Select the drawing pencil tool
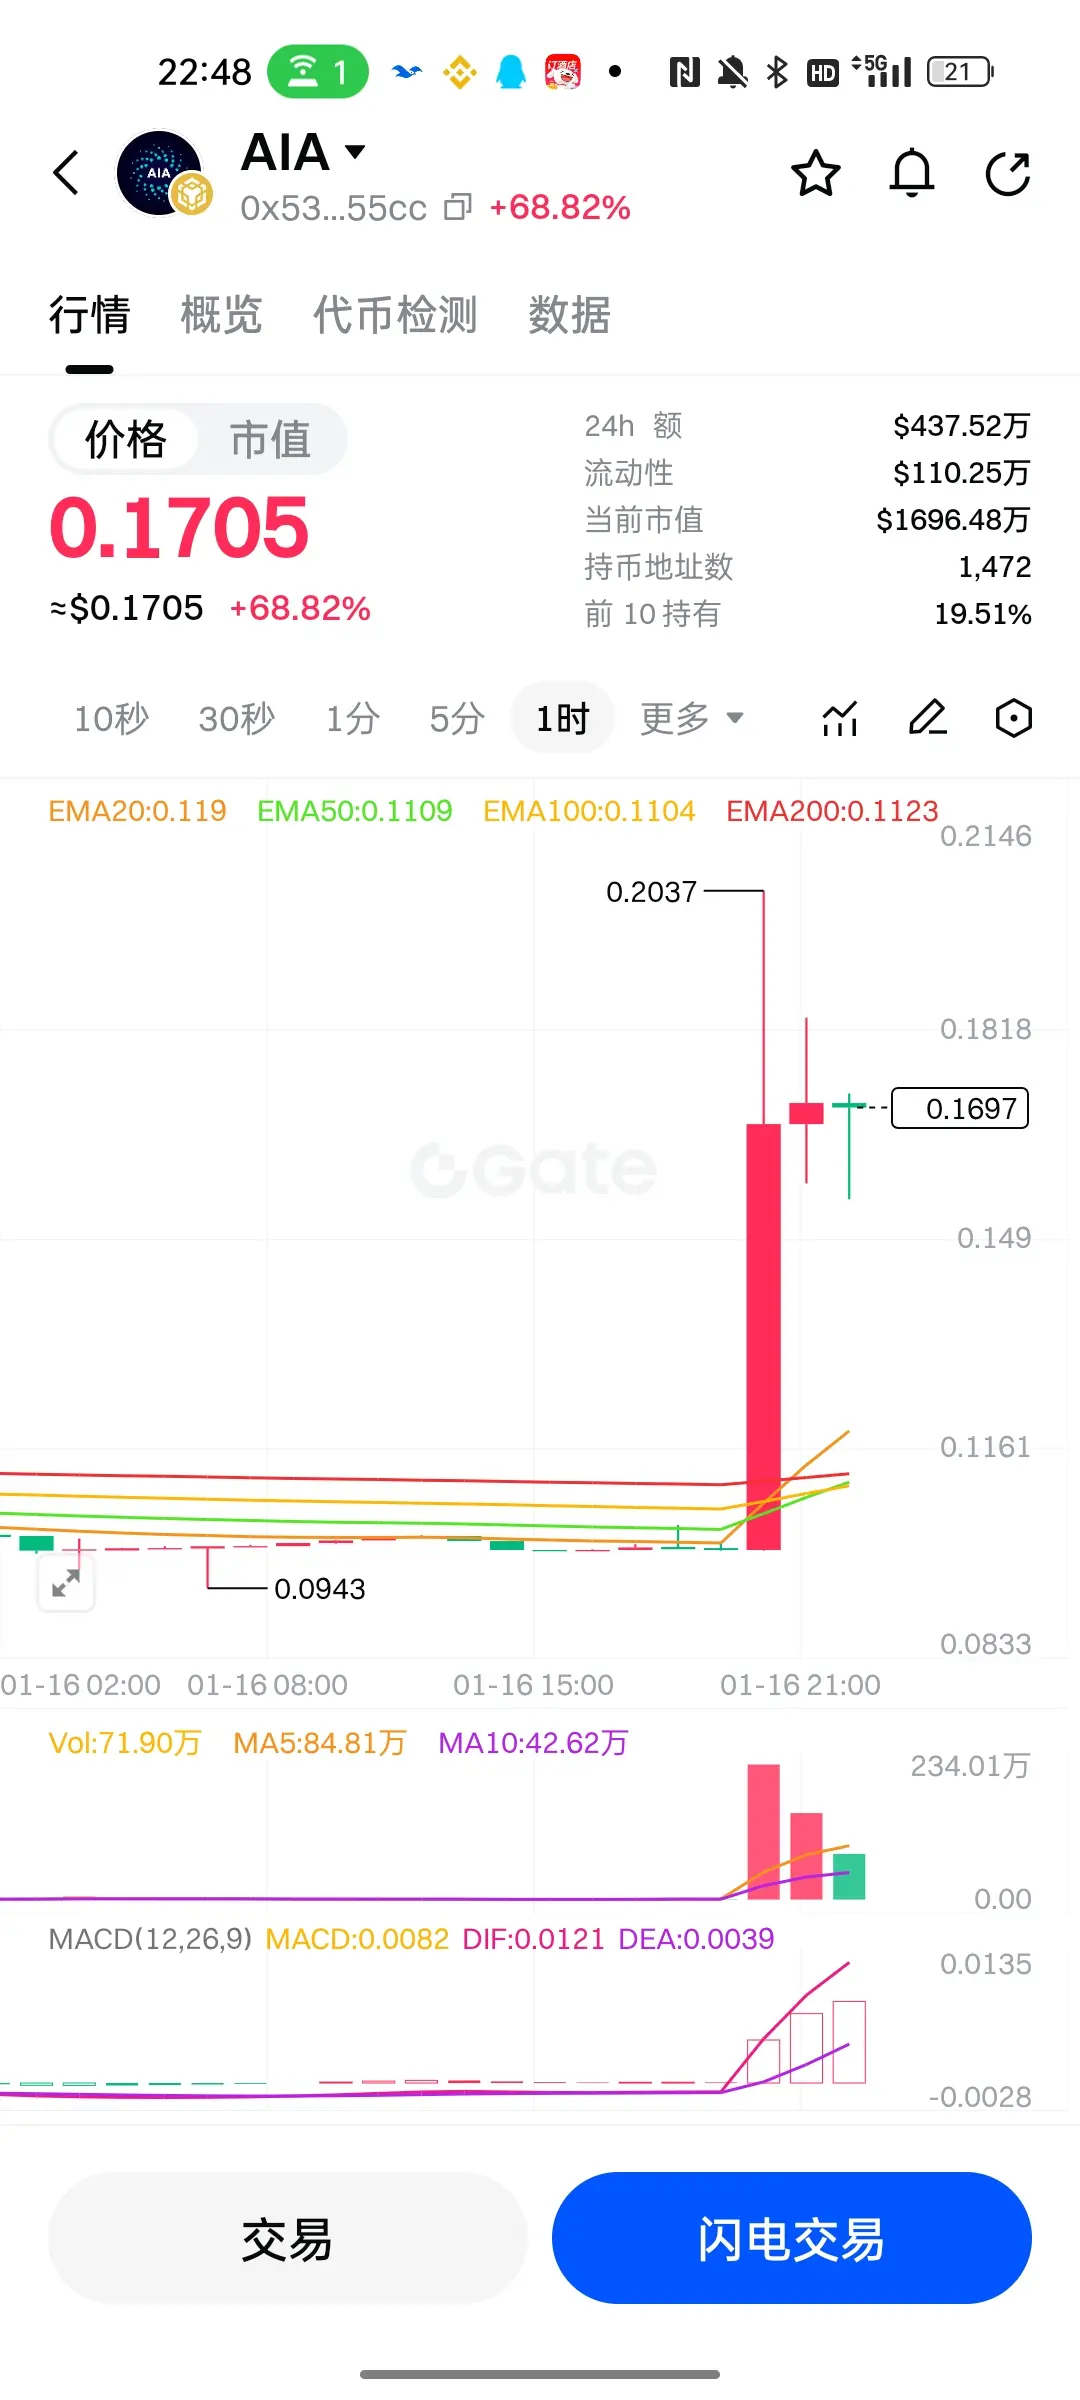Image resolution: width=1080 pixels, height=2400 pixels. coord(928,718)
